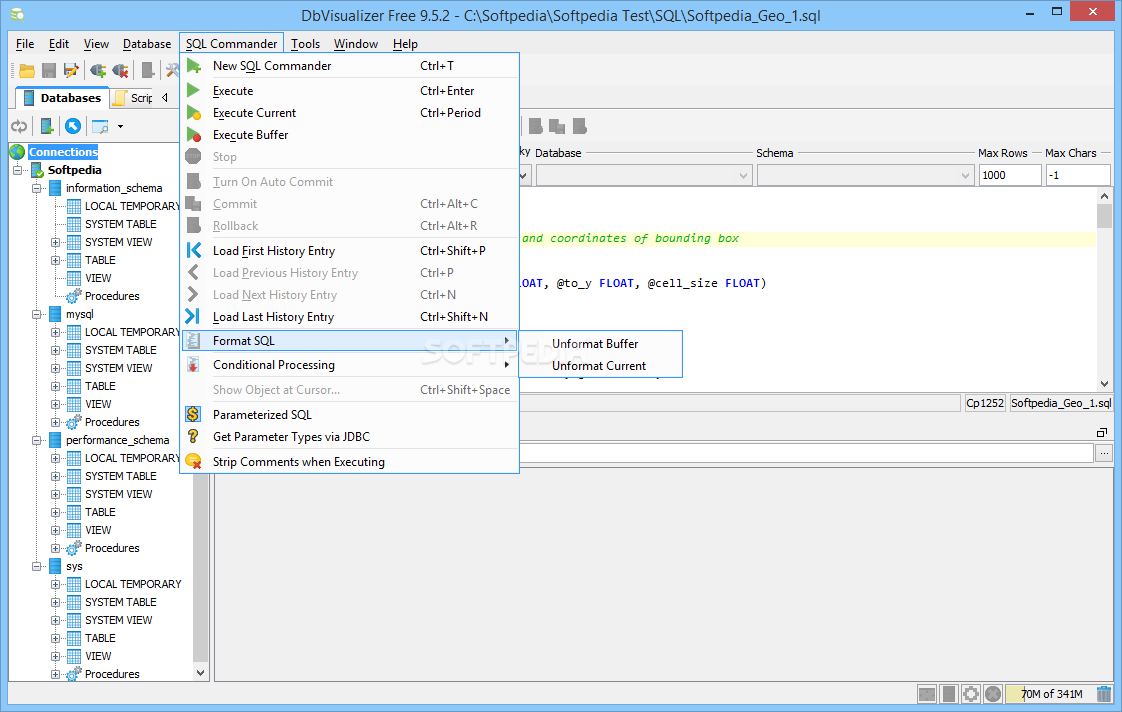Click the Save As disk with pencil icon
1122x712 pixels.
coord(71,70)
